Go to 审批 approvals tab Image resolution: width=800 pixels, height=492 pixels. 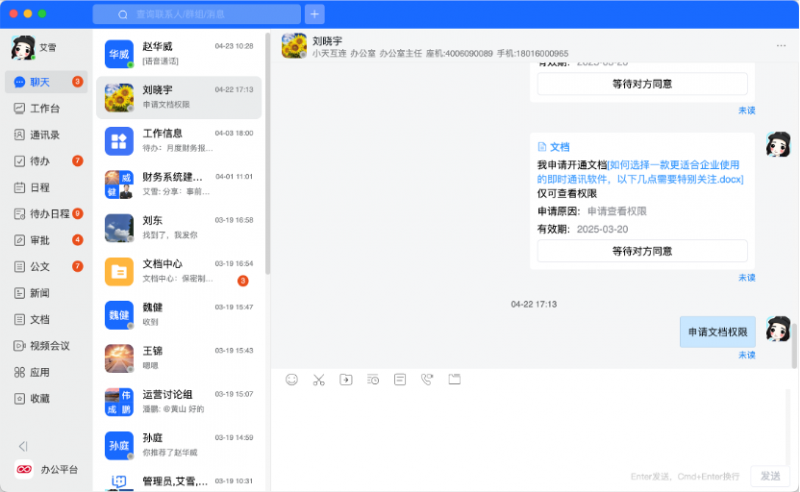pyautogui.click(x=40, y=240)
